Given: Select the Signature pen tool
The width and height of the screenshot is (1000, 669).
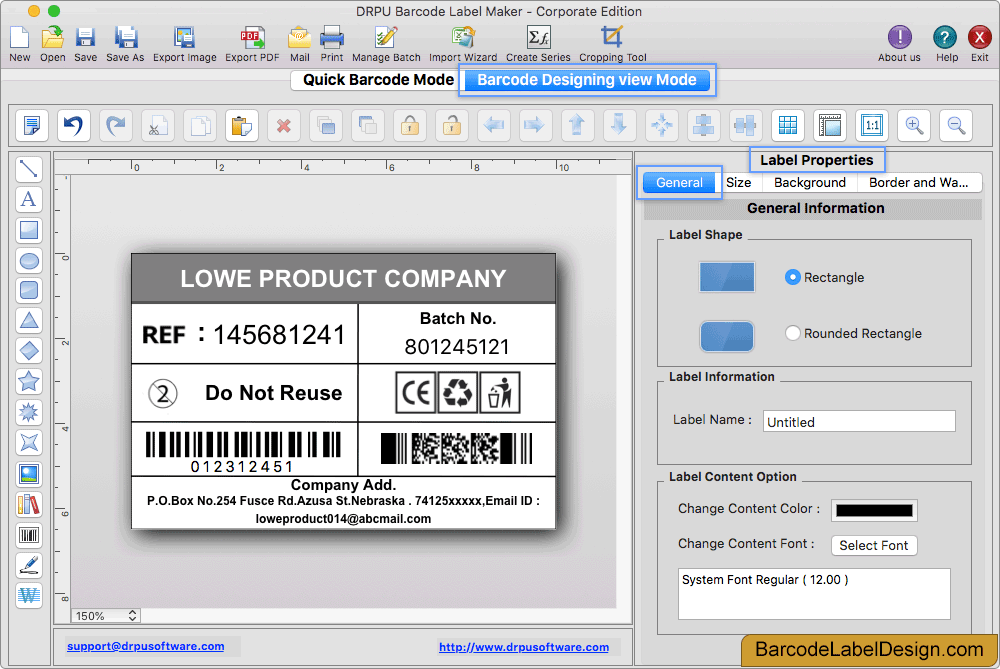Looking at the screenshot, I should [x=29, y=565].
